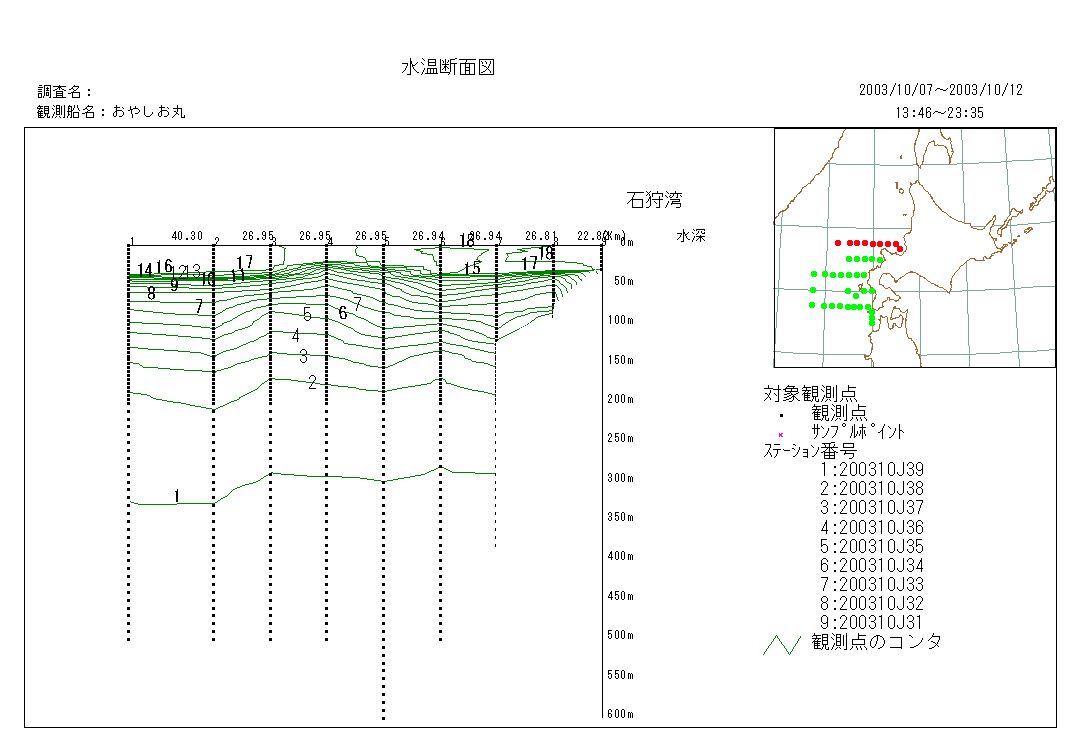Click the green contour line legend symbol
This screenshot has width=1084, height=755.
coord(781,643)
